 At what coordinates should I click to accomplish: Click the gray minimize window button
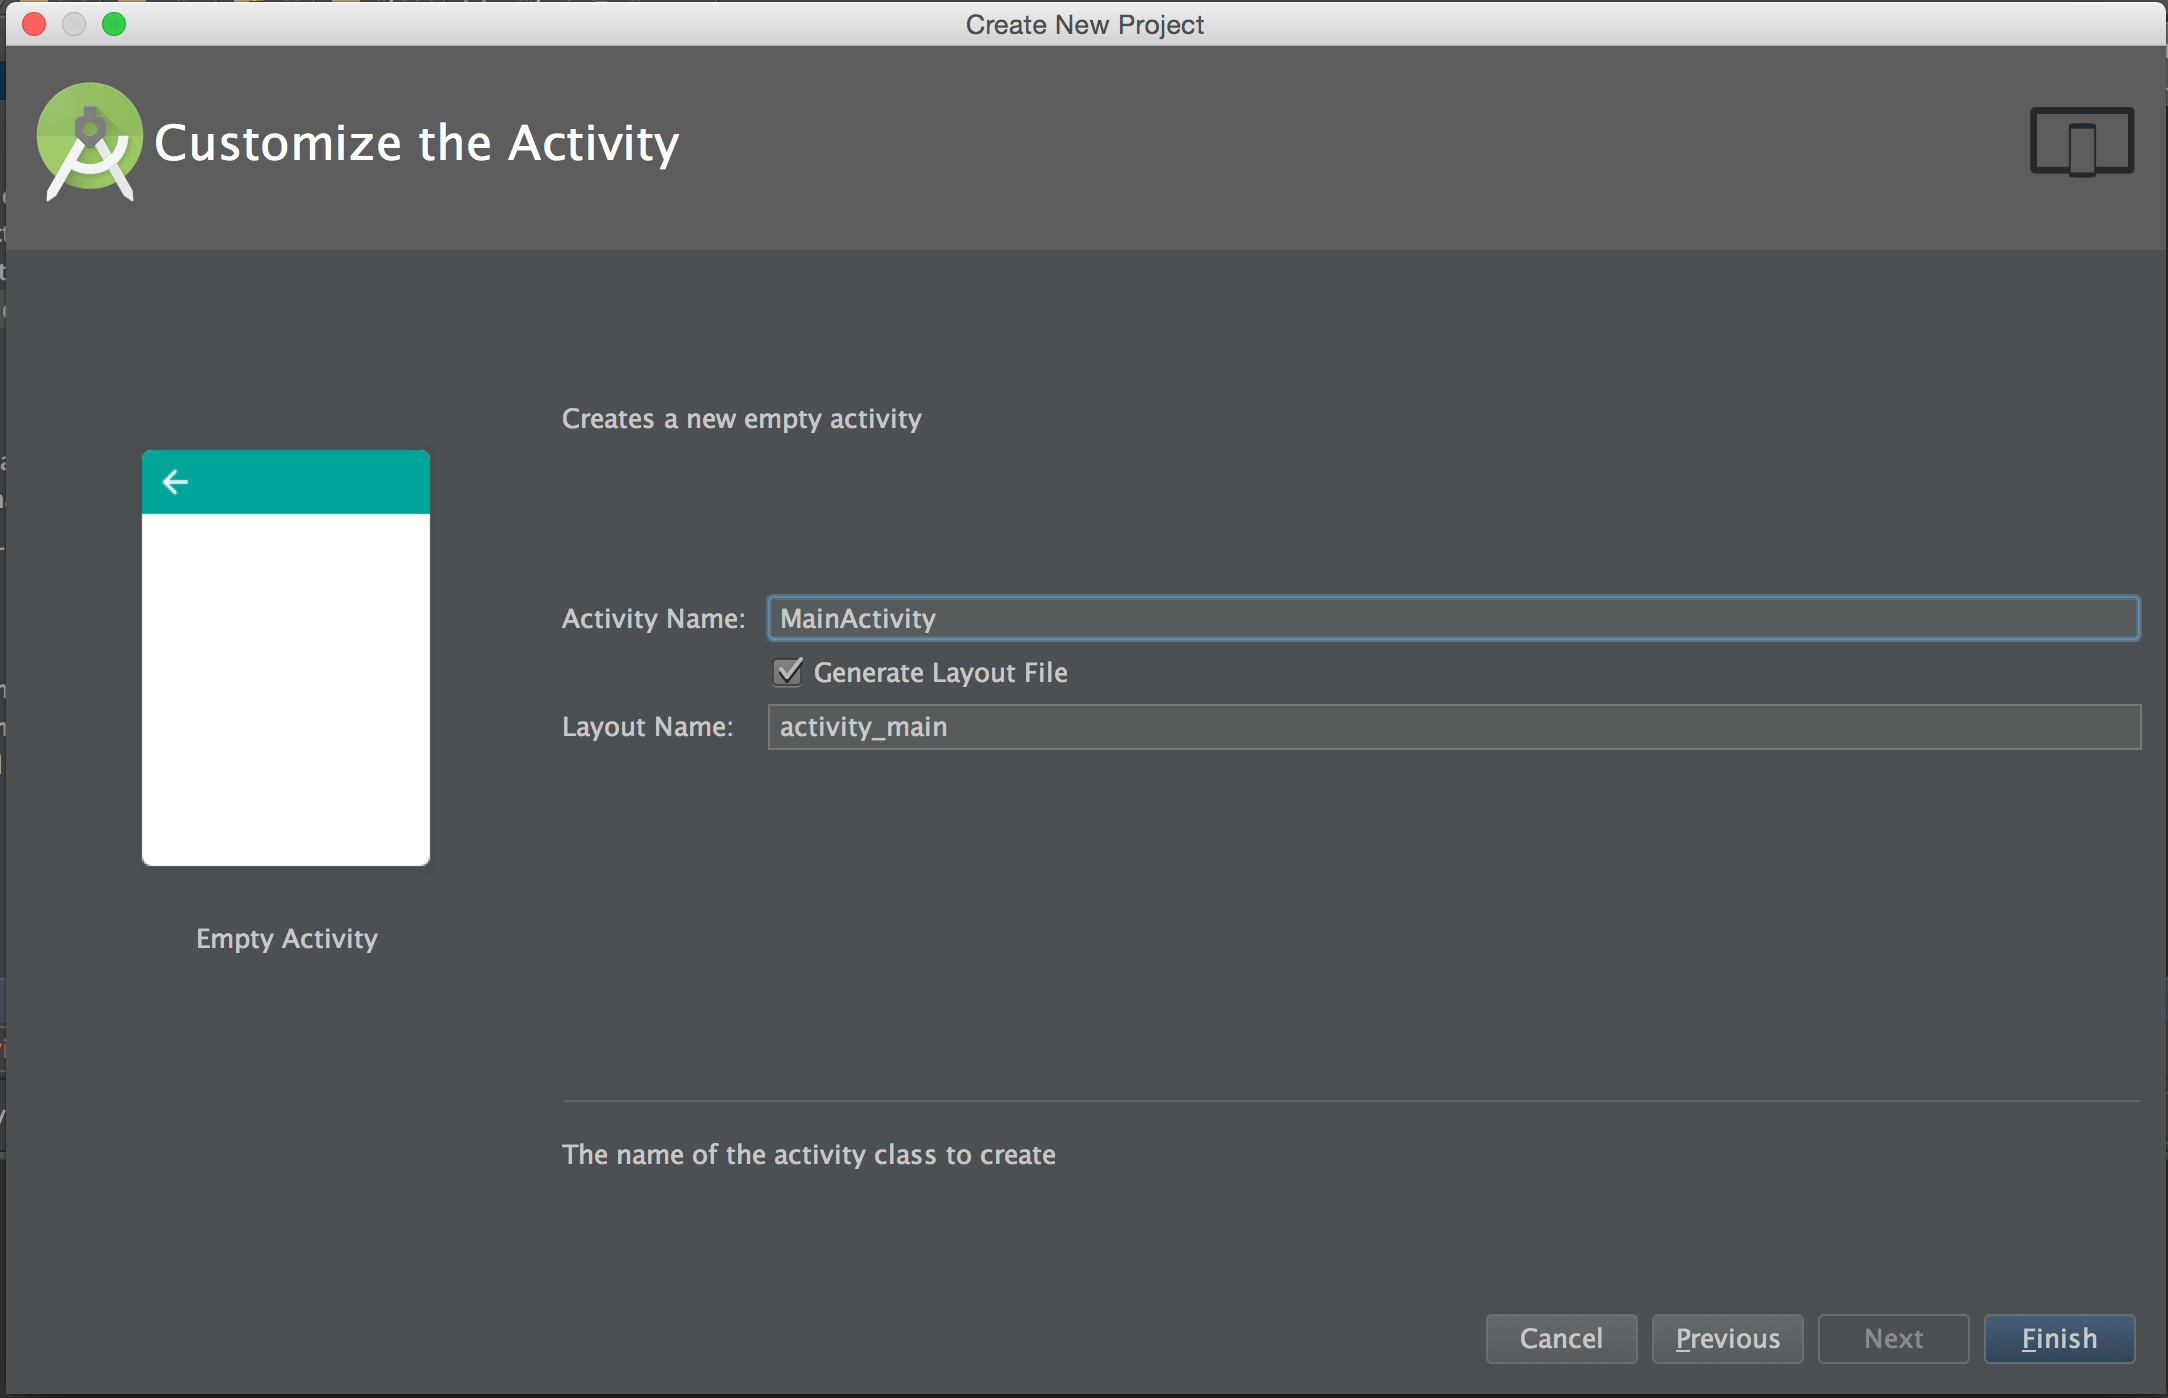coord(74,24)
